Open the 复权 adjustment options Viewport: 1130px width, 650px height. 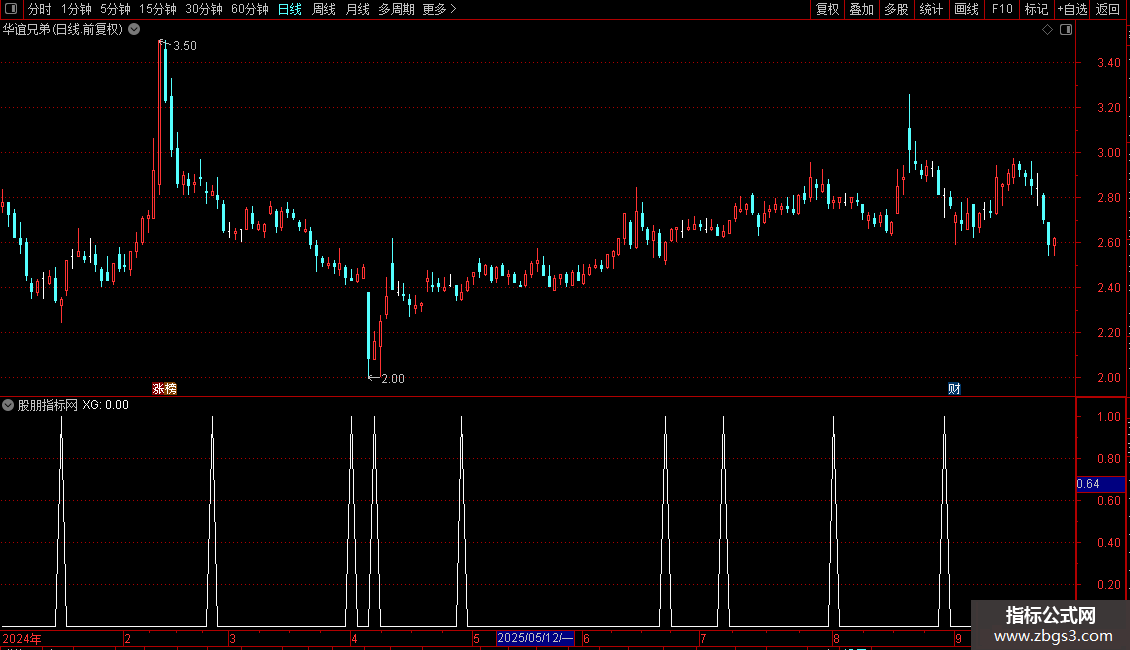click(x=827, y=9)
